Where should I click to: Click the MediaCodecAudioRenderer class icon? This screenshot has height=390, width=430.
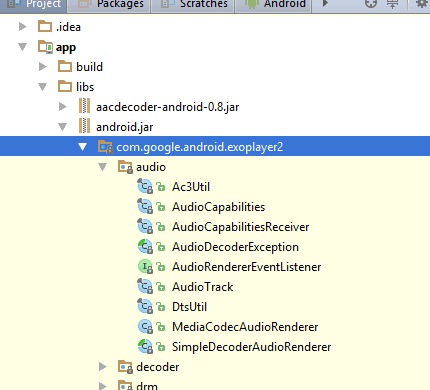pyautogui.click(x=145, y=327)
